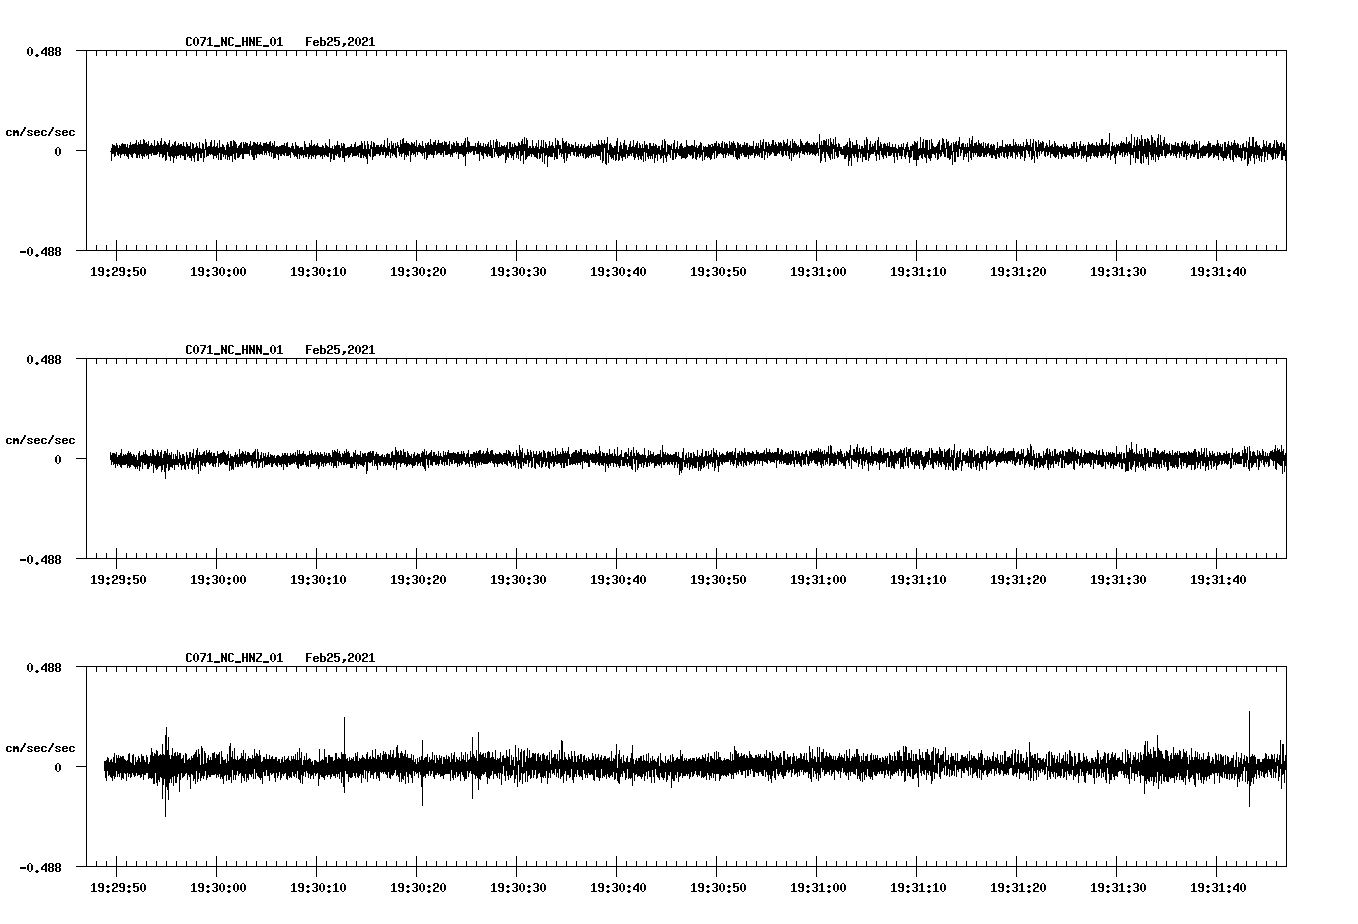1358x924 pixels.
Task: Click the zero baseline label on the HNE plot
Action: [56, 151]
